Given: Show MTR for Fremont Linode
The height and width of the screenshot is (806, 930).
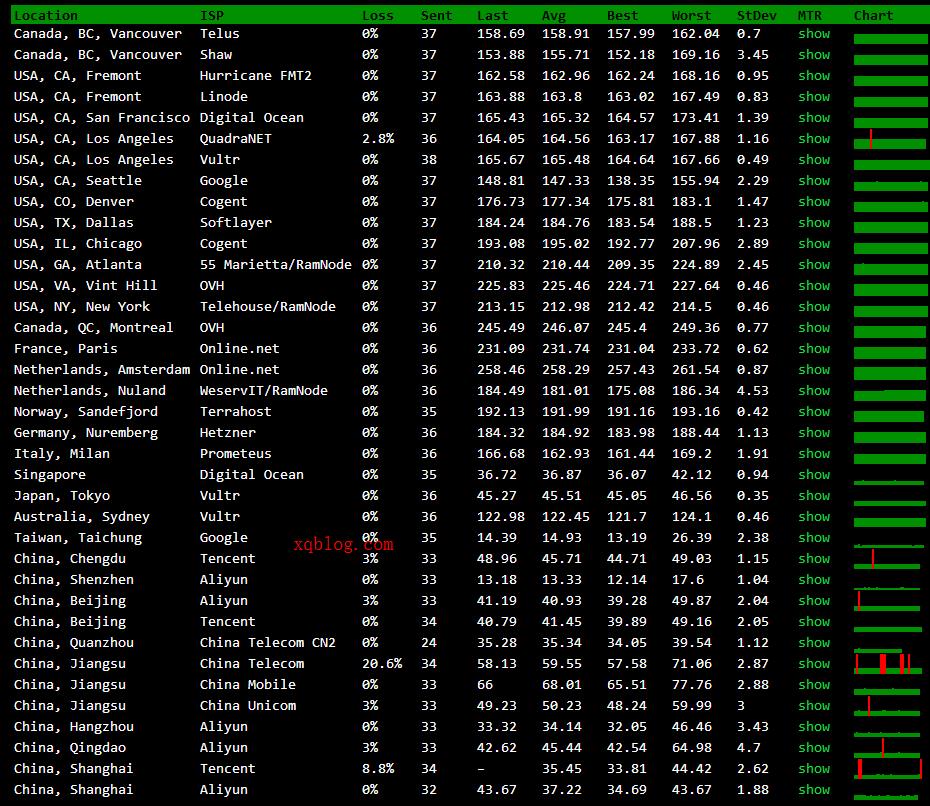Looking at the screenshot, I should click(814, 97).
